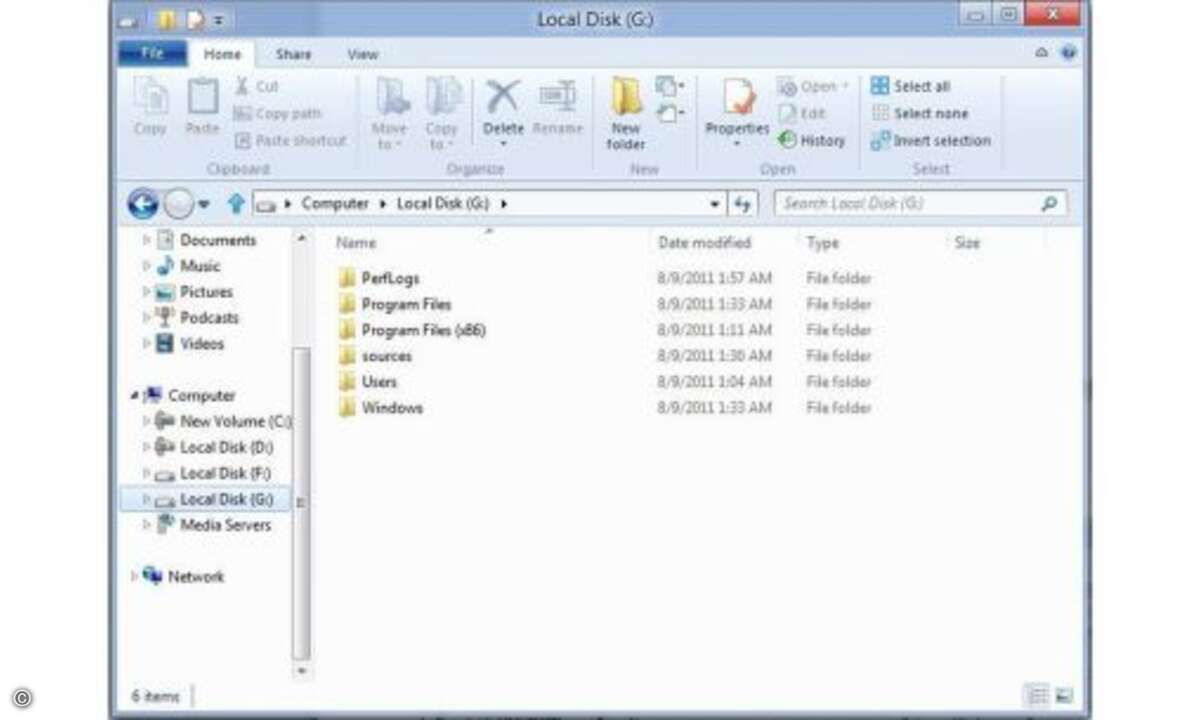
Task: Switch to Details view via status bar icon
Action: (x=1039, y=696)
